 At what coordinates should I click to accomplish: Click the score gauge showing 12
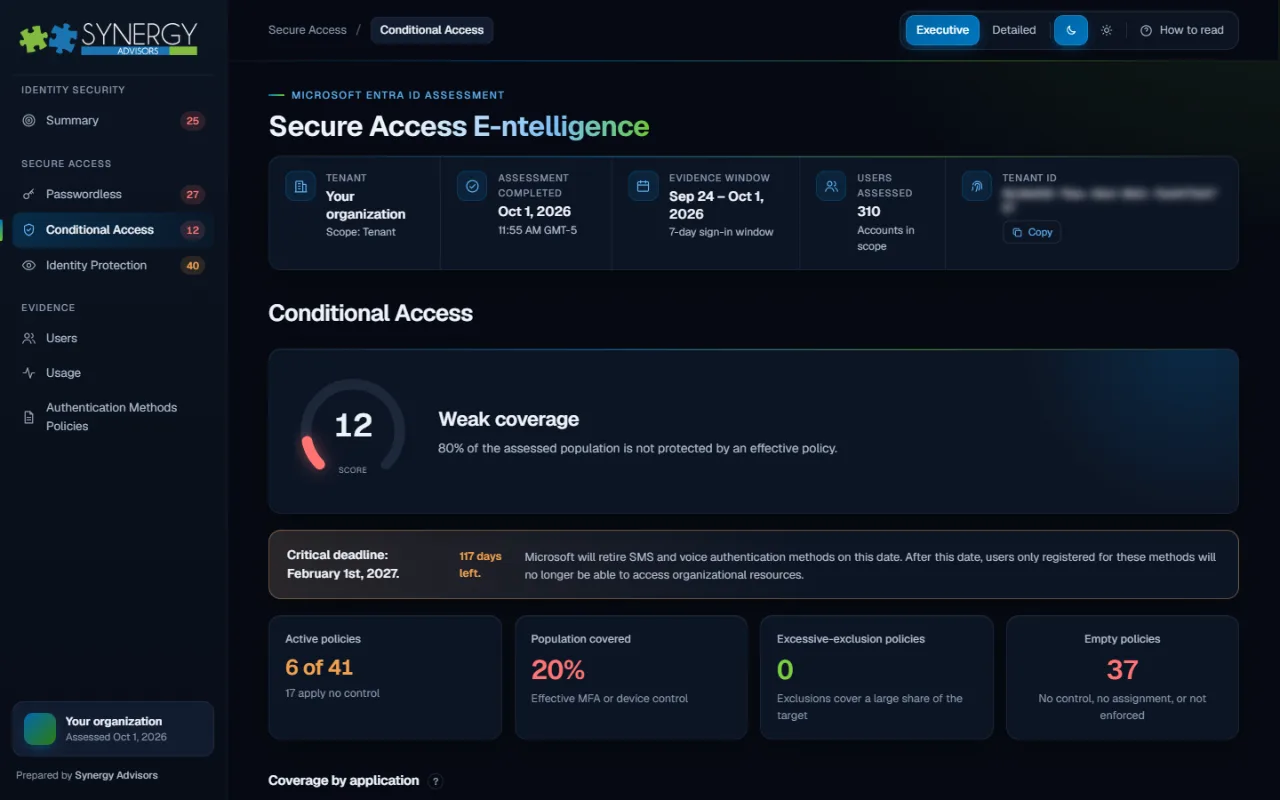pyautogui.click(x=353, y=426)
